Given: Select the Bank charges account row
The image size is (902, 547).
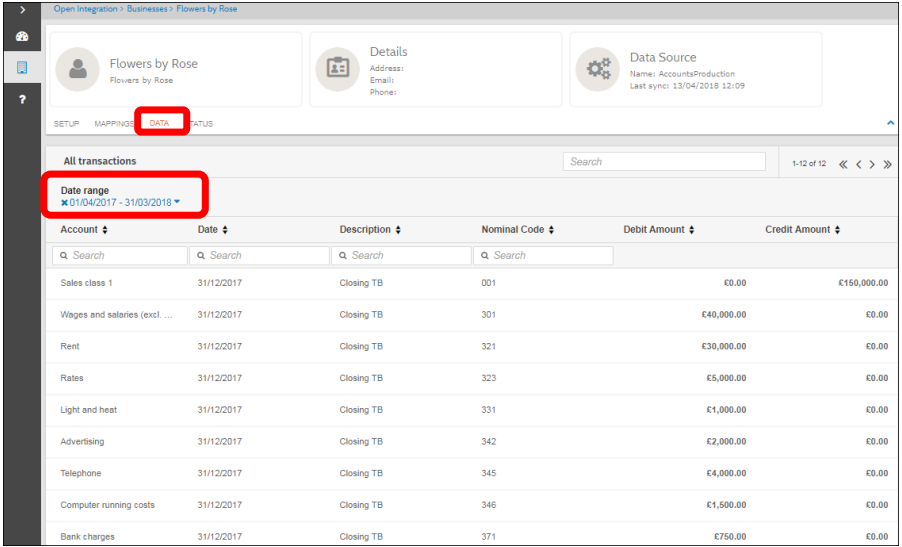Looking at the screenshot, I should [472, 535].
